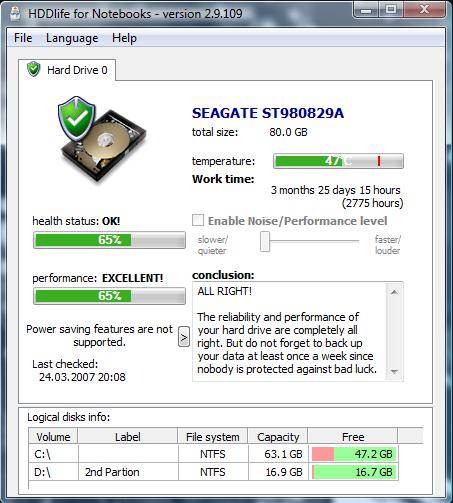Click the > power saving details button
The image size is (453, 503).
pos(184,337)
